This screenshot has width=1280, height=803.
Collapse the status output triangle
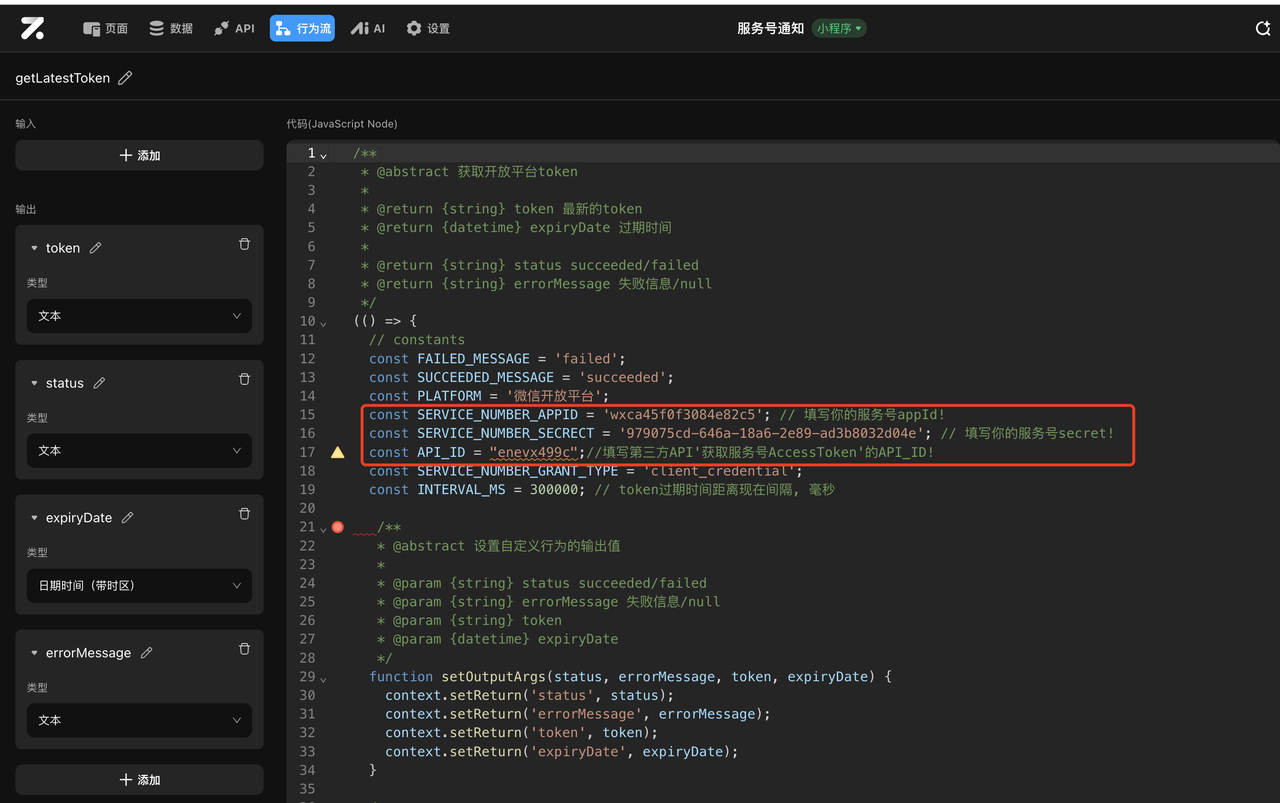pyautogui.click(x=34, y=383)
